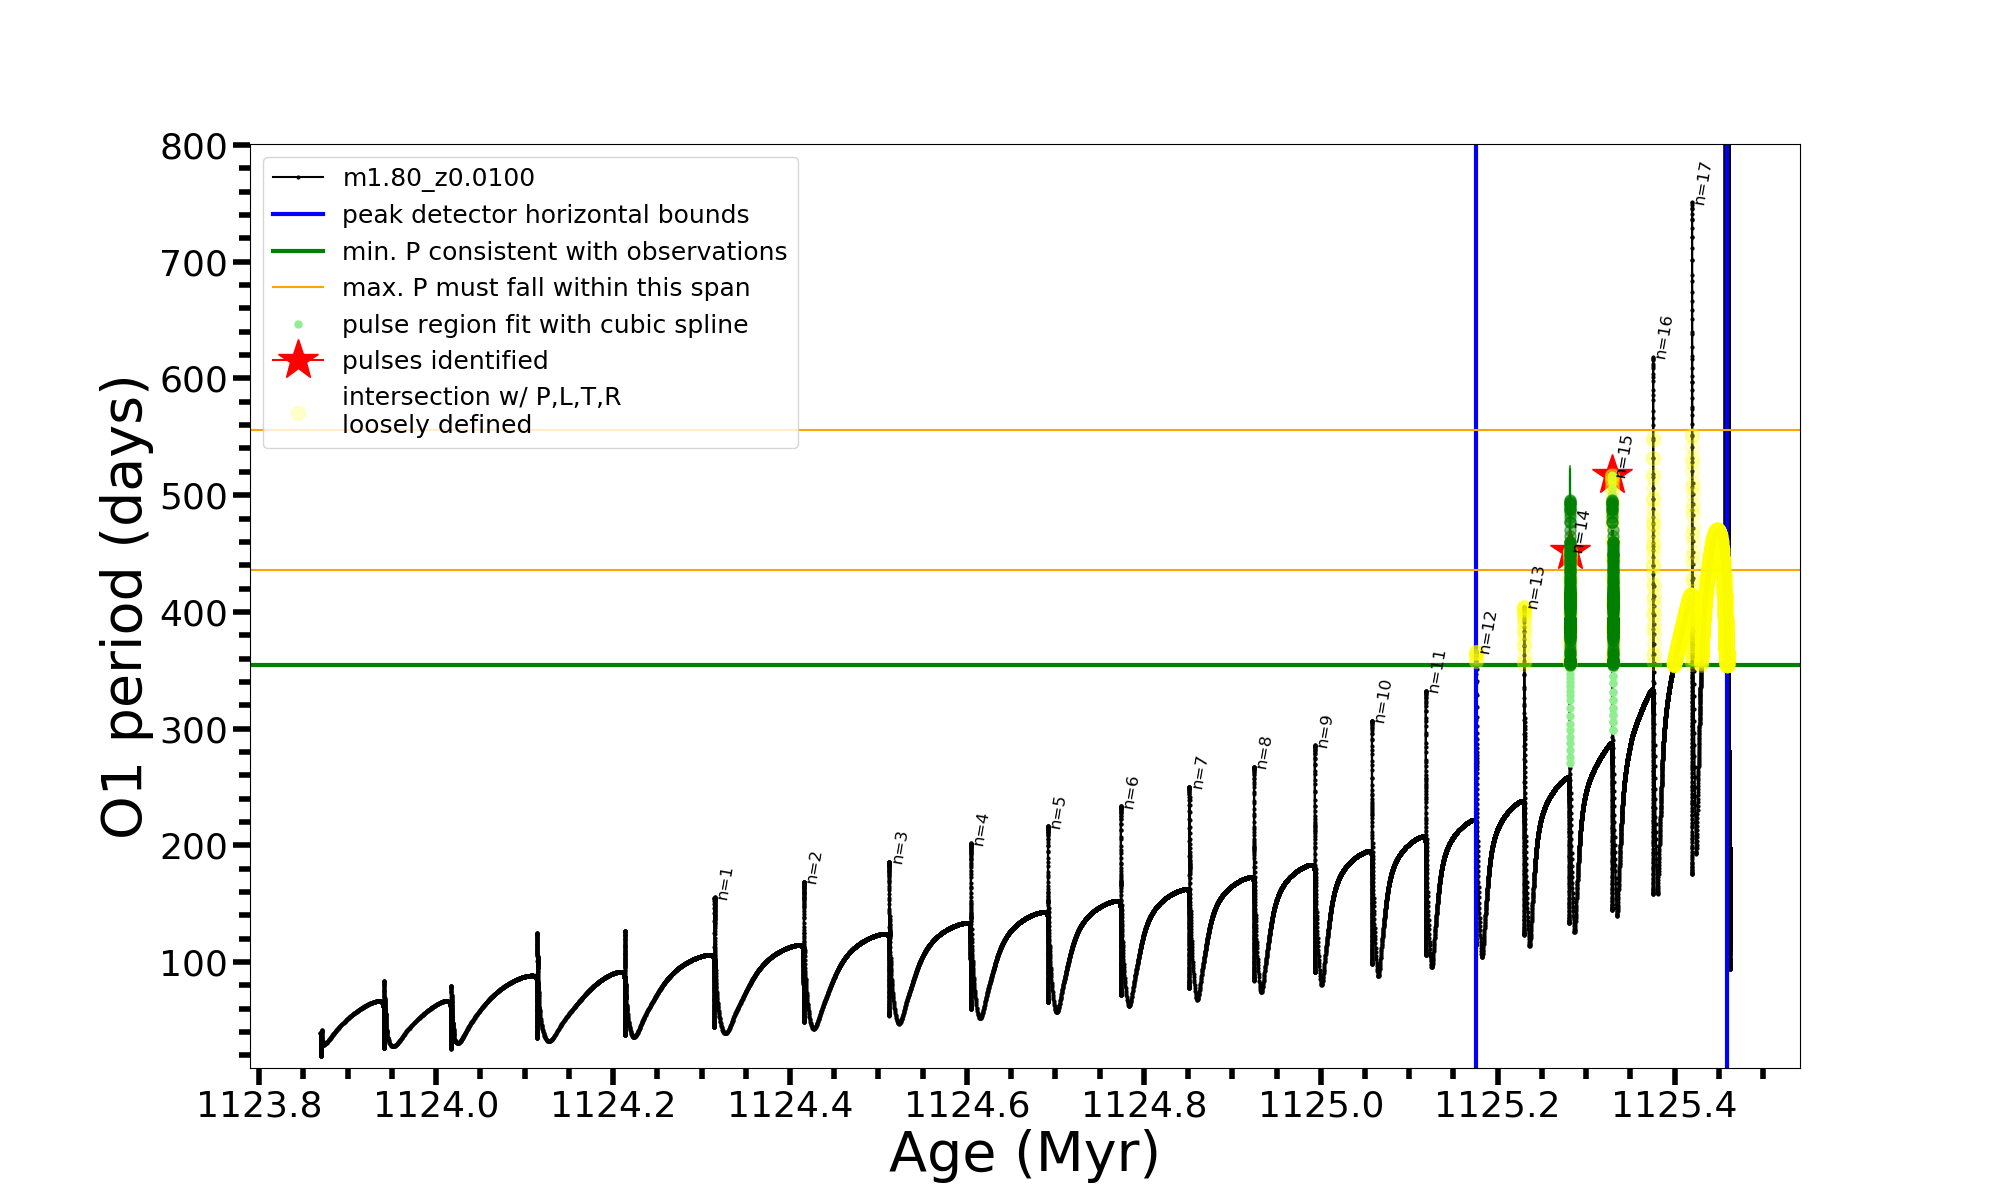The image size is (2000, 1200).
Task: Click the 'Age (Myr)' axis label
Action: coord(1024,1153)
